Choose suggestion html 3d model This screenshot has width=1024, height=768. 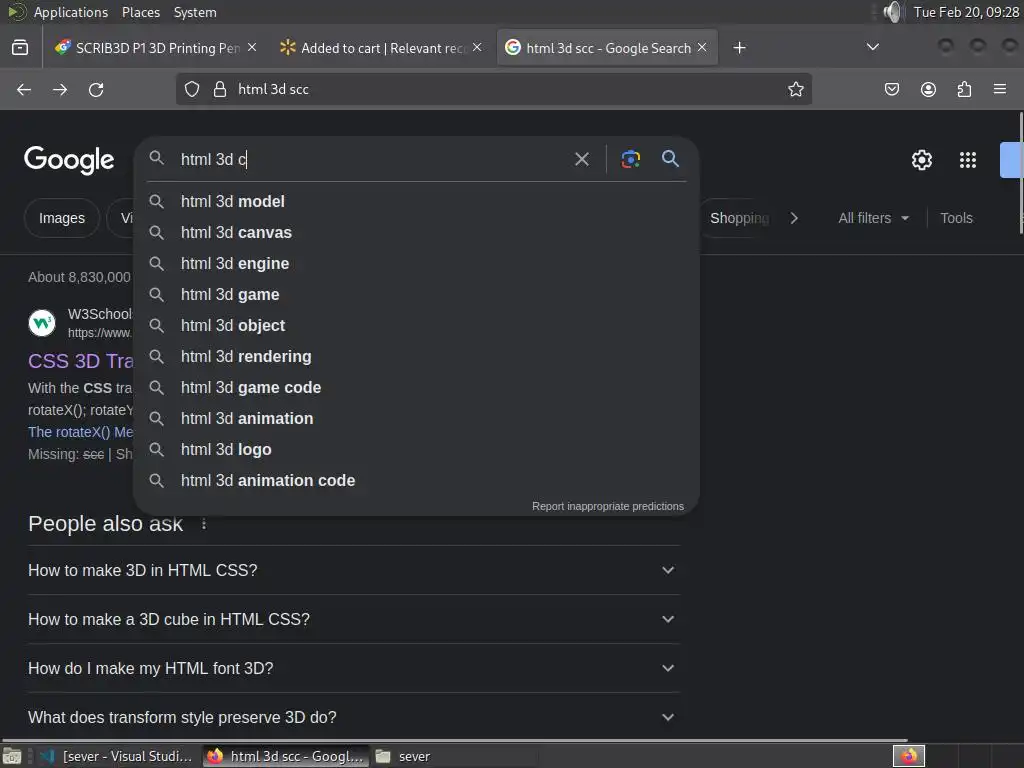click(416, 201)
